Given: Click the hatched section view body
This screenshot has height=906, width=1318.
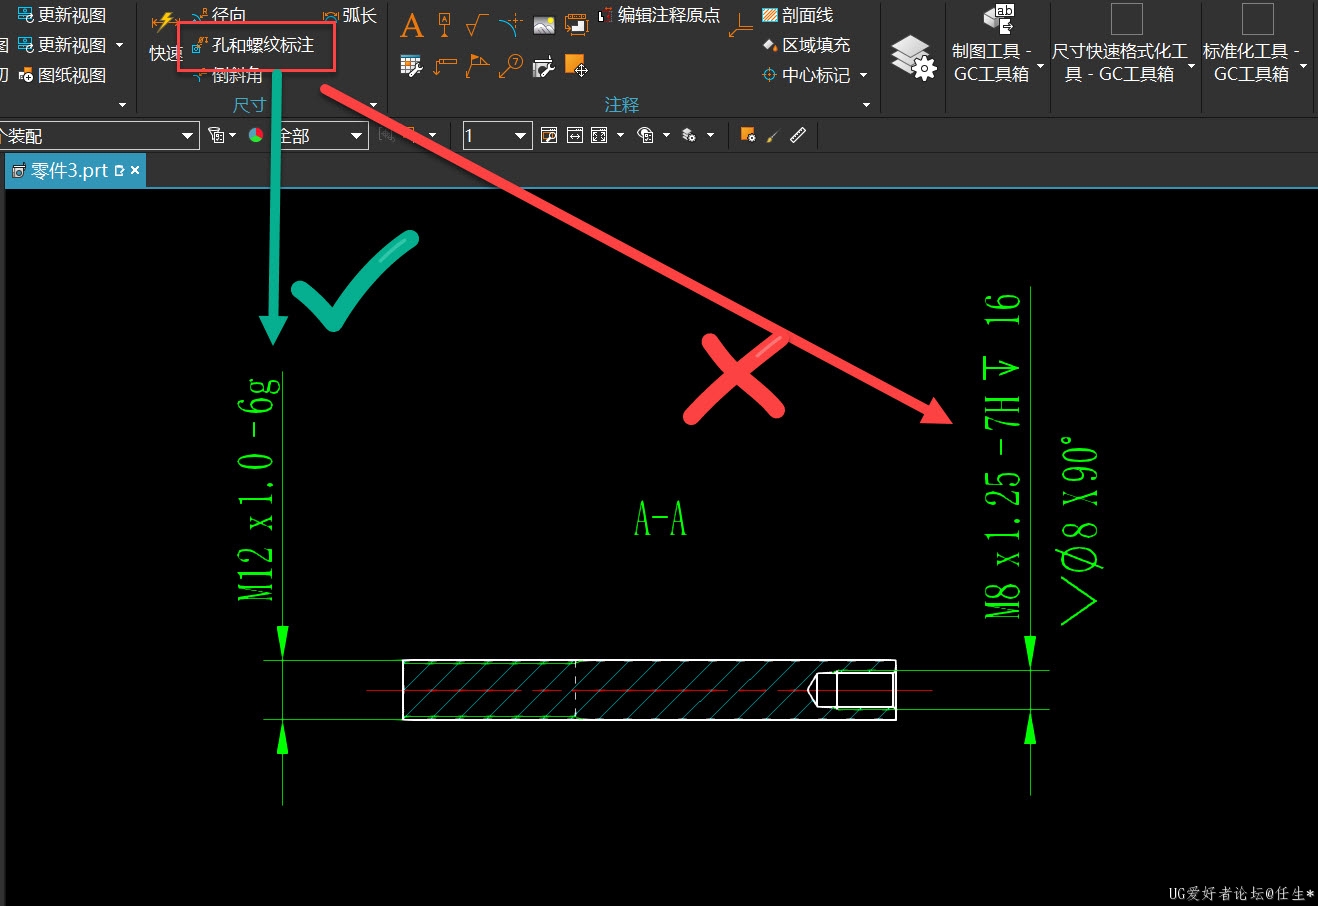Looking at the screenshot, I should coord(649,689).
